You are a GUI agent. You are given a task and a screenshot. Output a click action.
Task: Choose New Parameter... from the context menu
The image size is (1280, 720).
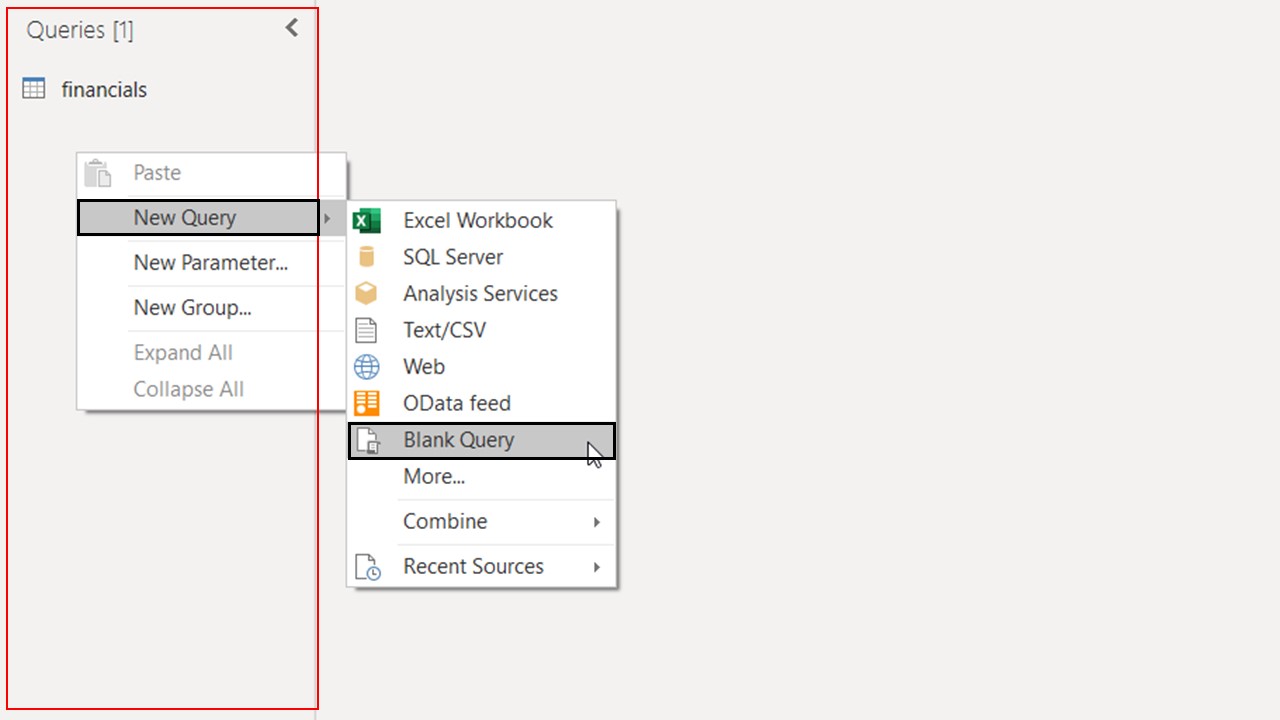point(210,263)
